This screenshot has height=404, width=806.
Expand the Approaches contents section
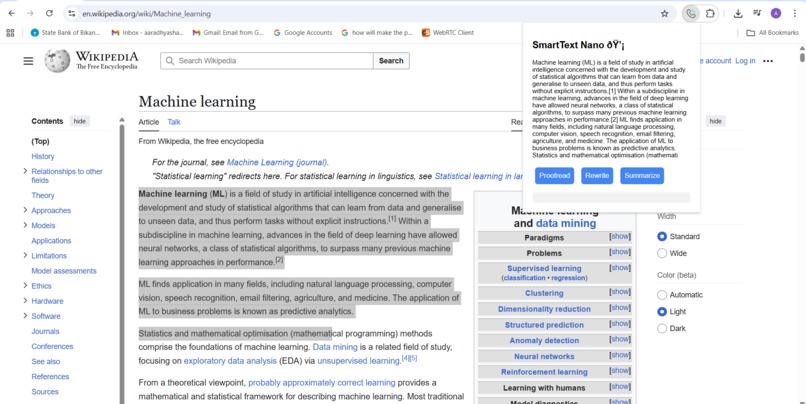click(x=25, y=210)
